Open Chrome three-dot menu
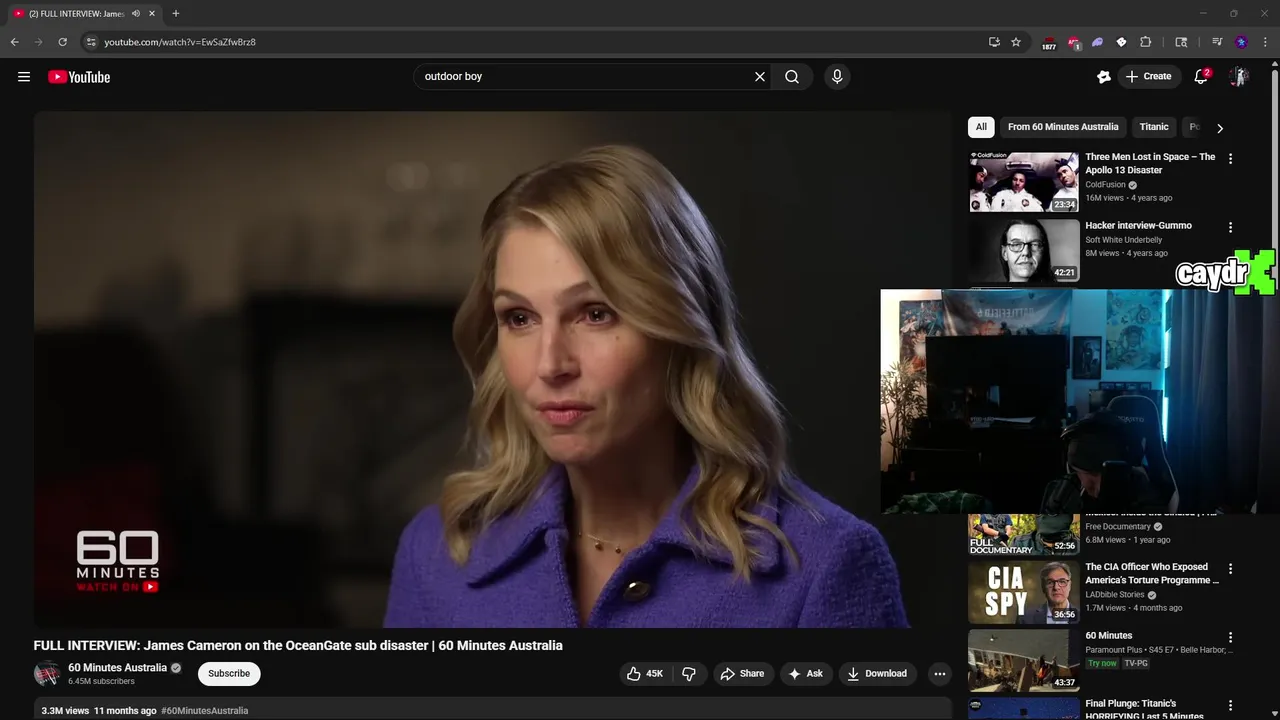Screen dimensions: 1280x720 point(1265,42)
